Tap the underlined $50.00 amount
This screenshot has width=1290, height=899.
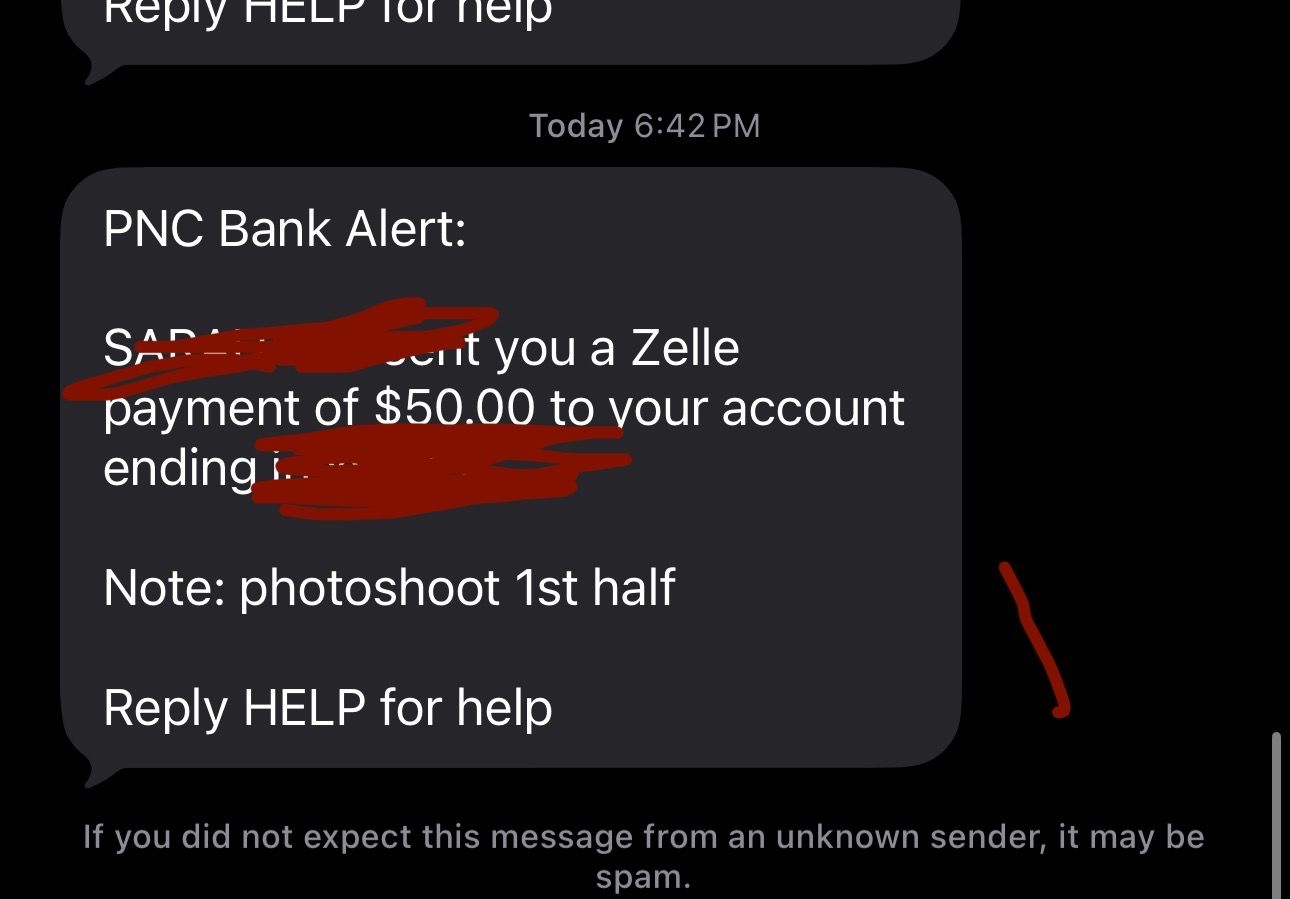454,408
